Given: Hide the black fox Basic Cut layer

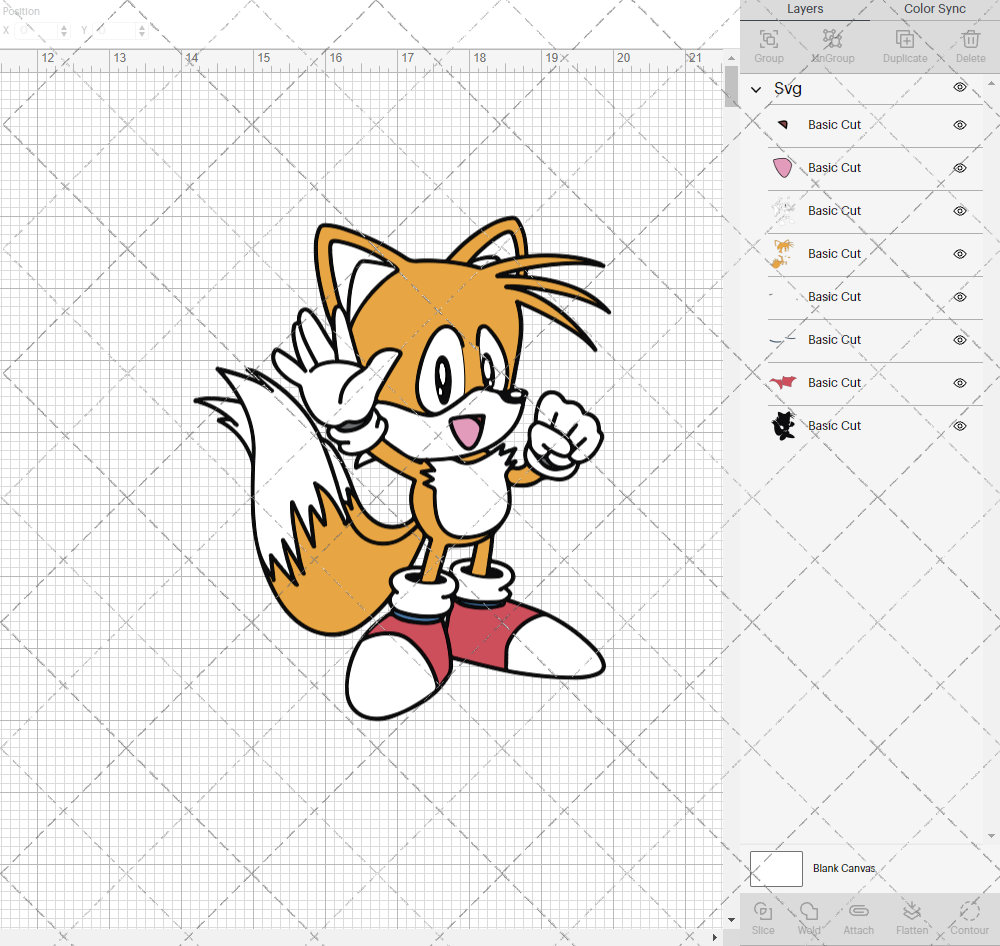Looking at the screenshot, I should tap(959, 425).
